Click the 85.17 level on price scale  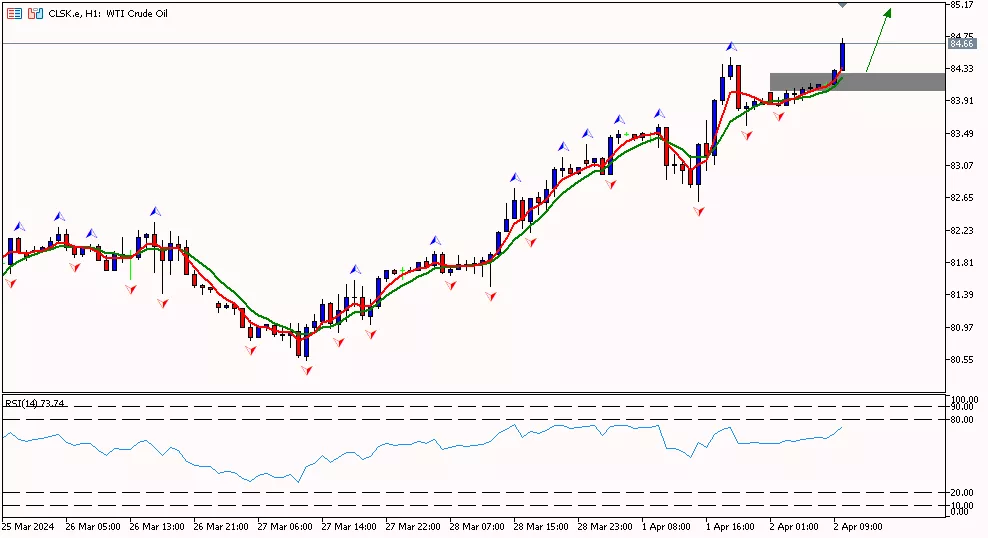pos(962,5)
